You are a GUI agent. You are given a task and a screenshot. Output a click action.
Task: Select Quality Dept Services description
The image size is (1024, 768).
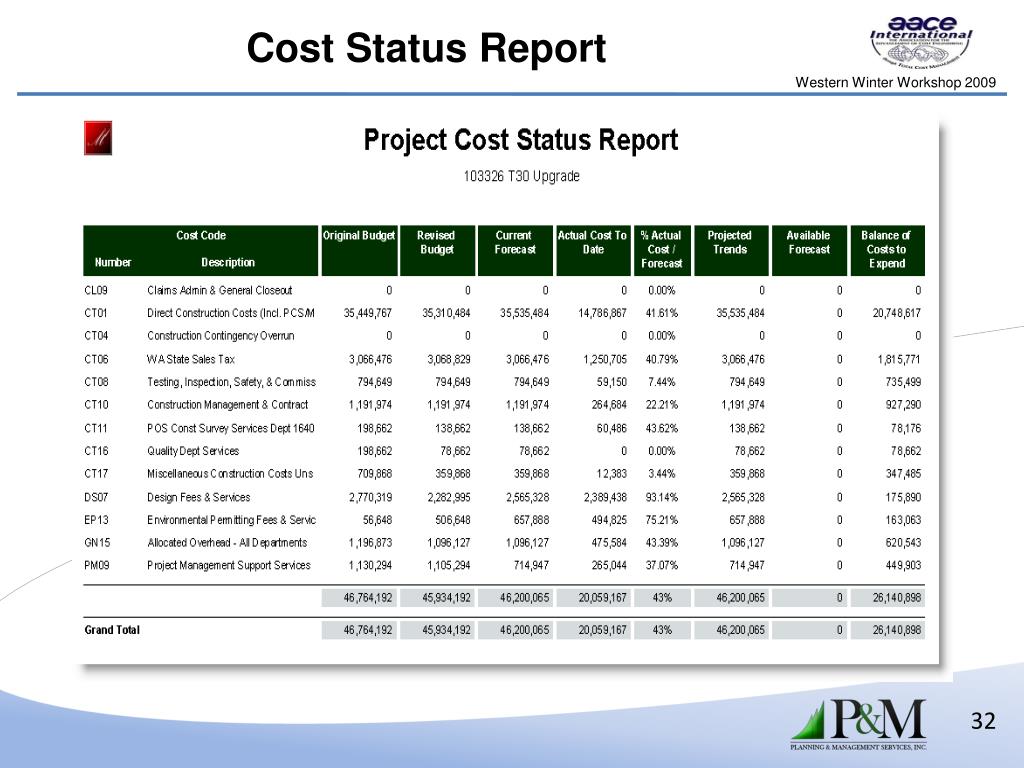point(193,451)
